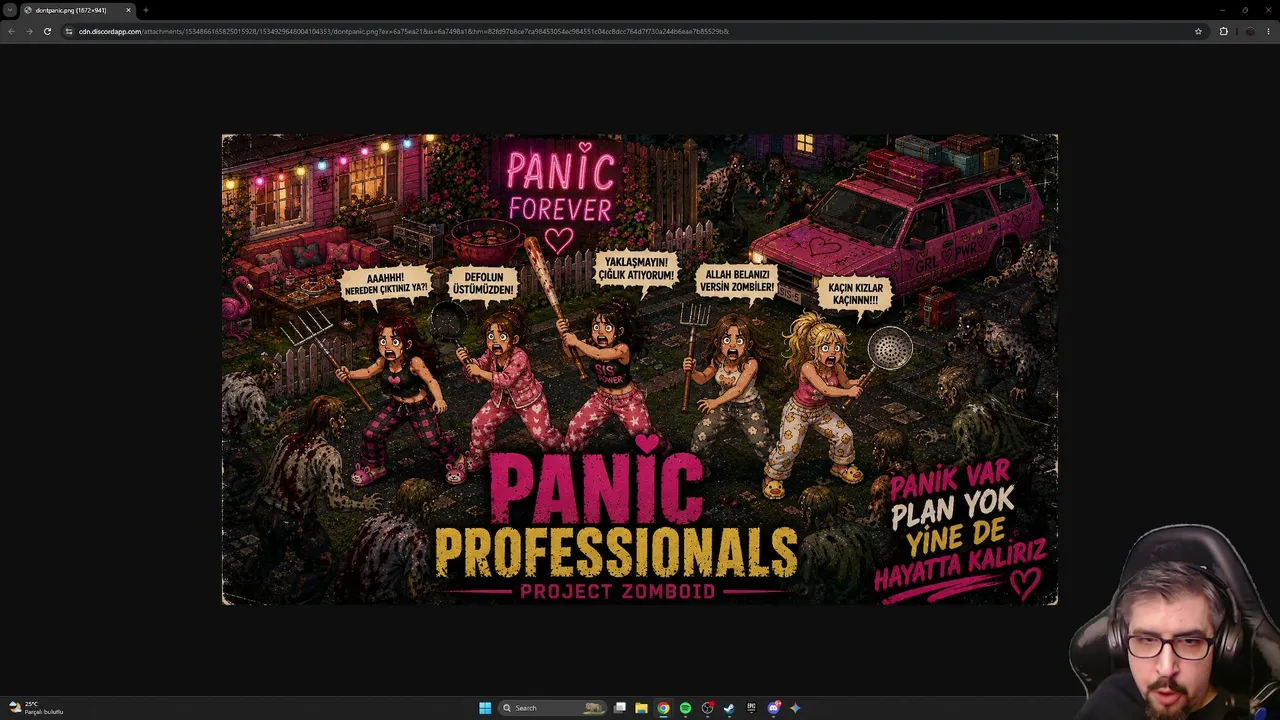Viewport: 1280px width, 720px height.
Task: Reload the current page
Action: [x=47, y=31]
